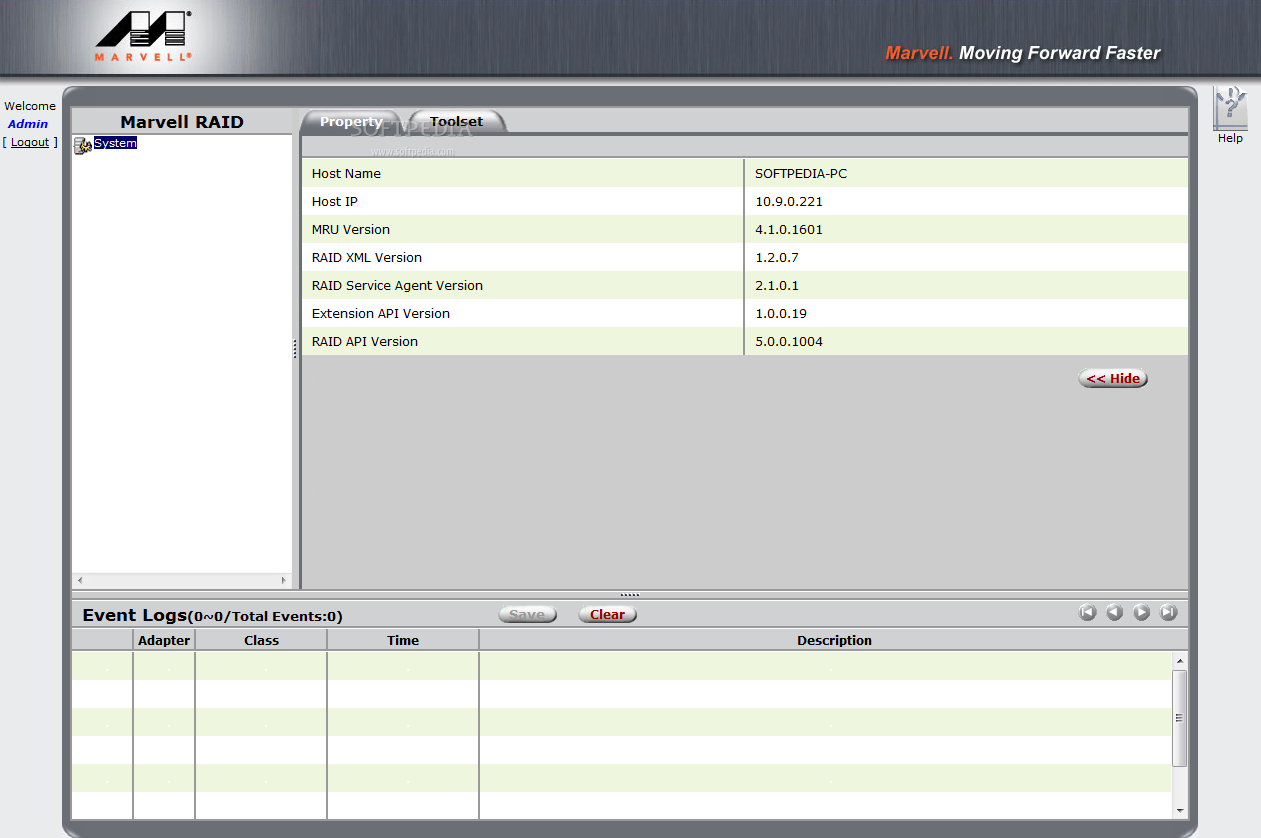Click event log scrollbar up arrow
Screen dimensions: 1261x838
(1180, 661)
